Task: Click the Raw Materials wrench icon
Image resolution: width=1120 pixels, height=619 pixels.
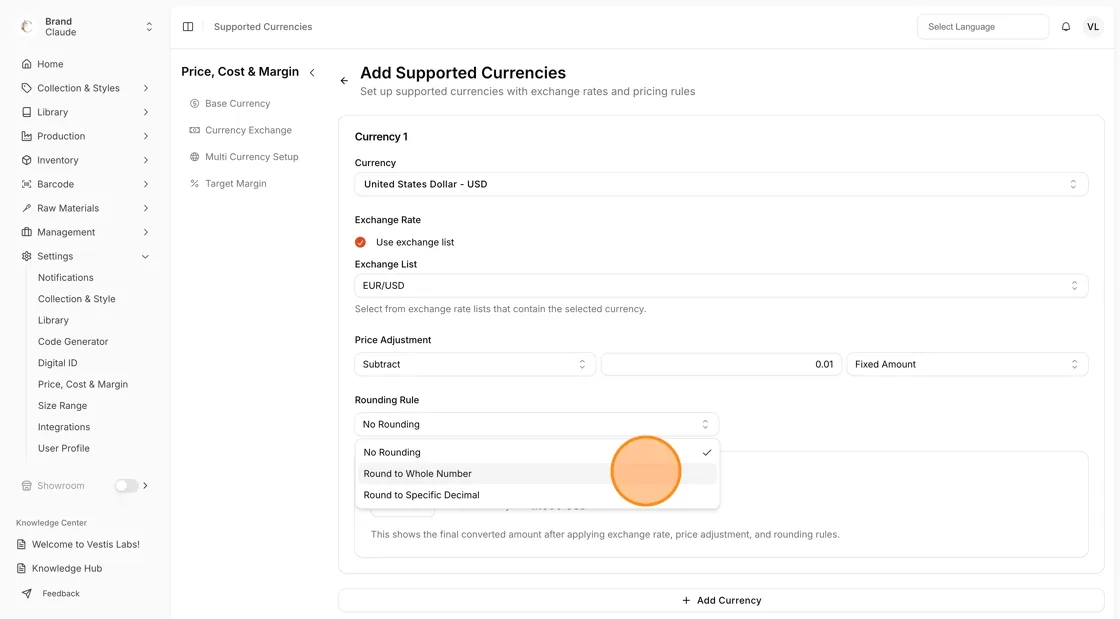Action: coord(26,208)
